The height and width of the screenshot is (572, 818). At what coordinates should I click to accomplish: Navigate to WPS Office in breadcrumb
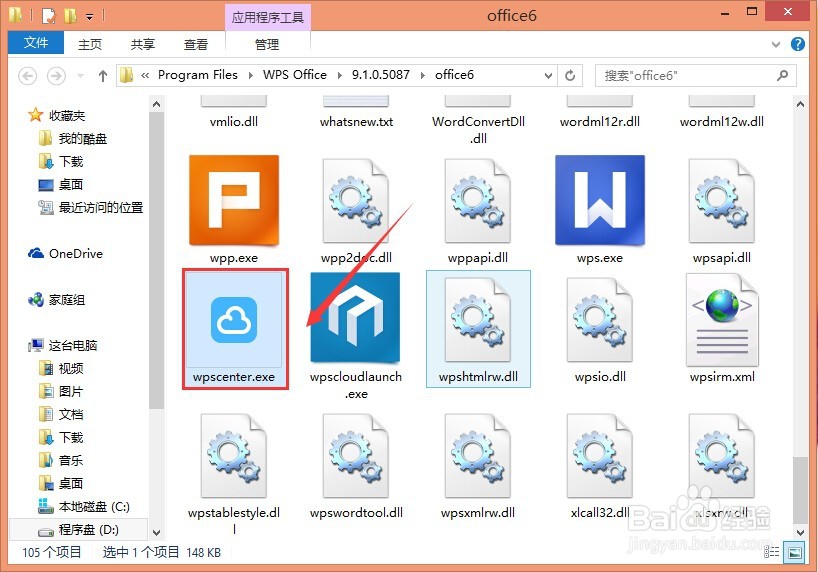[x=295, y=75]
